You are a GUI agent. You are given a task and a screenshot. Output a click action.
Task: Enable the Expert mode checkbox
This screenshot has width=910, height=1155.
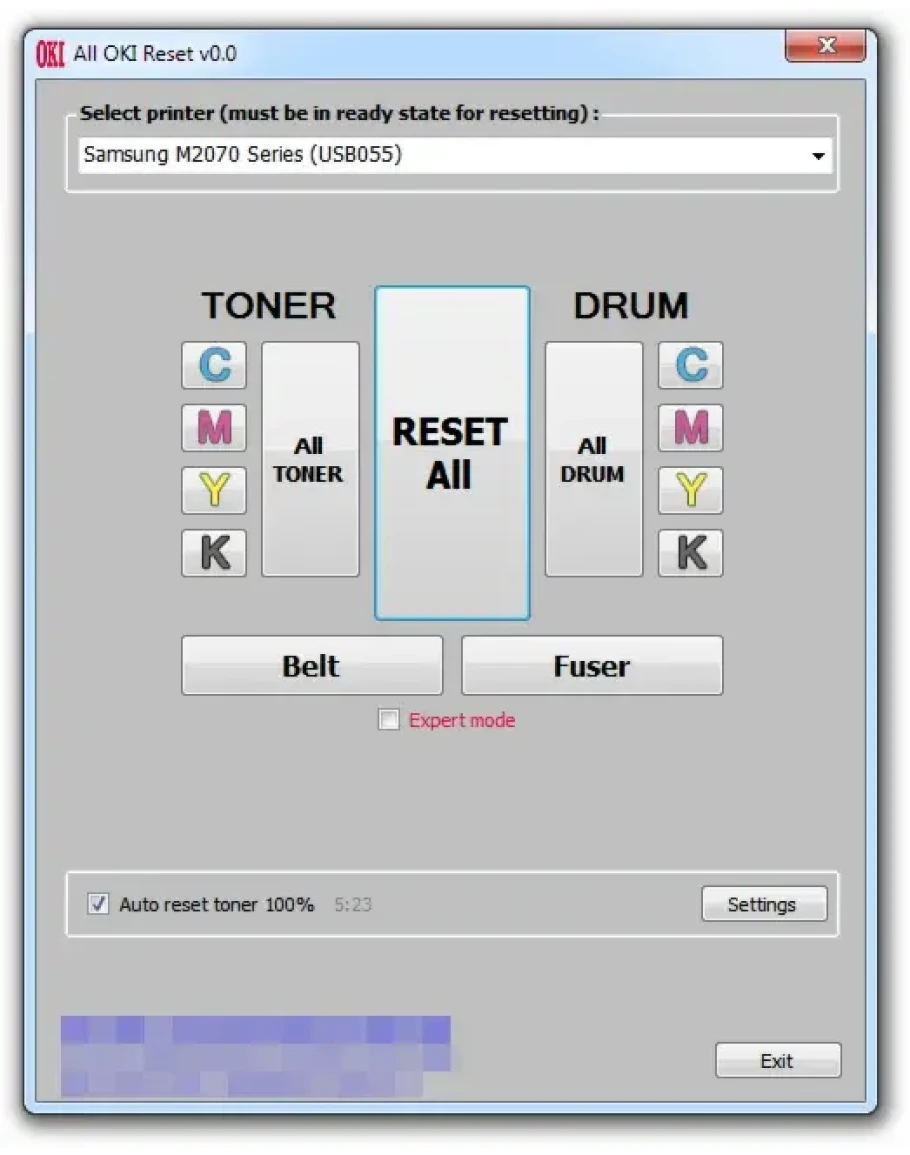pos(388,720)
